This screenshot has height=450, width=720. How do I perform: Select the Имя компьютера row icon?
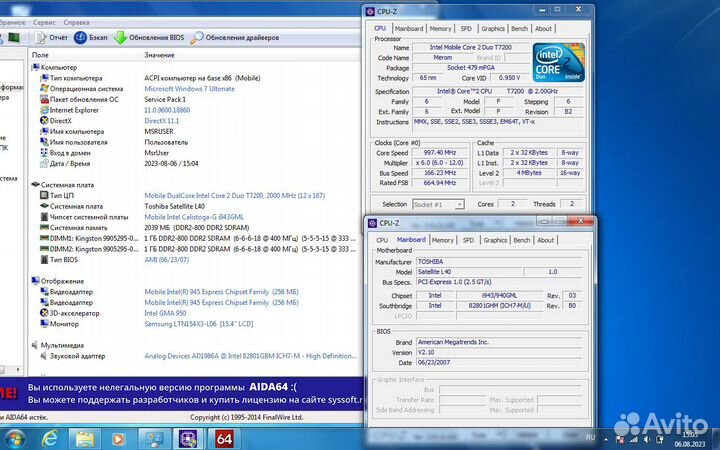click(x=44, y=131)
